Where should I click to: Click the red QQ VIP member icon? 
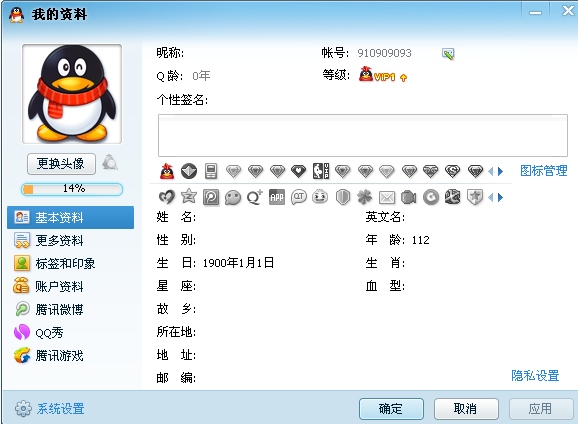[x=167, y=171]
